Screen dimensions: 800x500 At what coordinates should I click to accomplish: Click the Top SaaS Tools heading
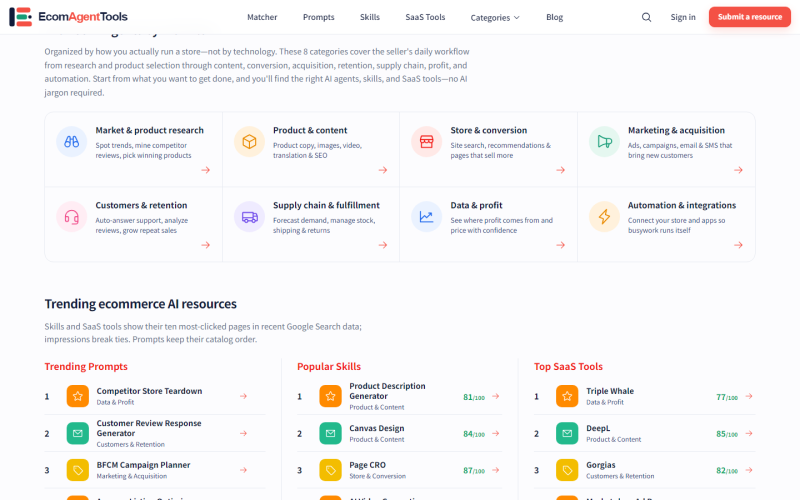pos(568,366)
